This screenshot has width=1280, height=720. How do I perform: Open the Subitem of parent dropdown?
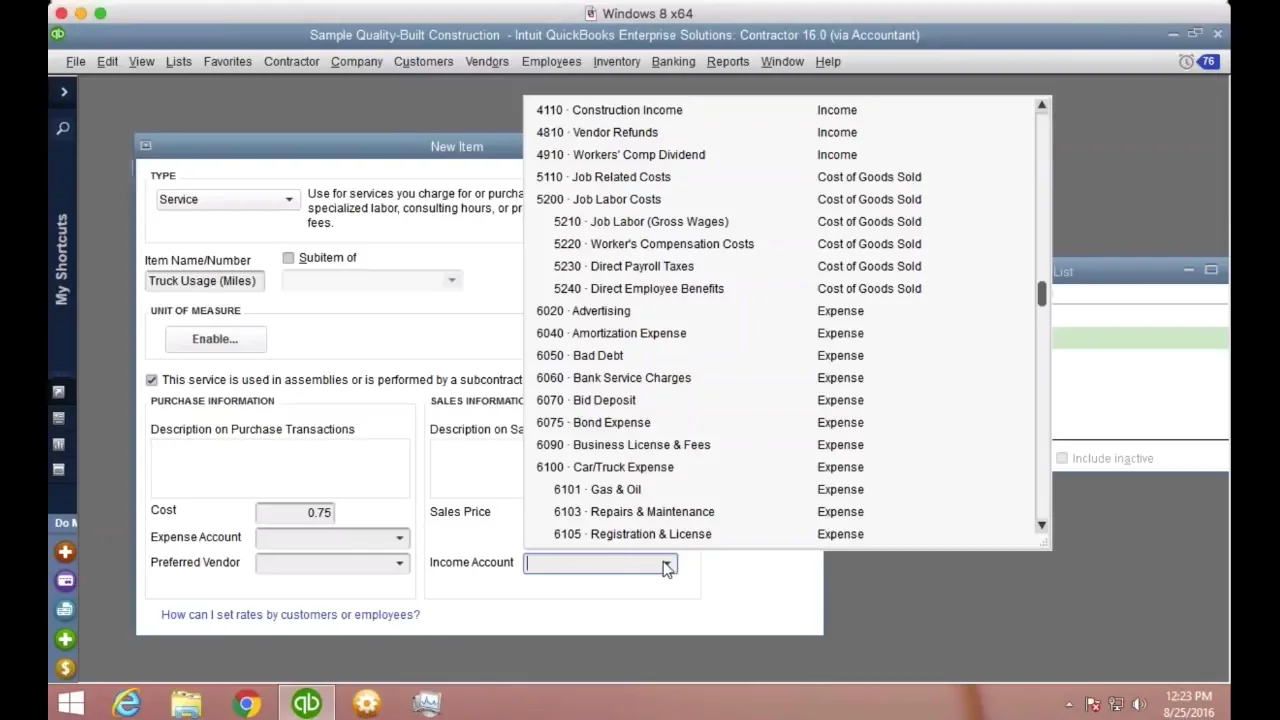(370, 281)
